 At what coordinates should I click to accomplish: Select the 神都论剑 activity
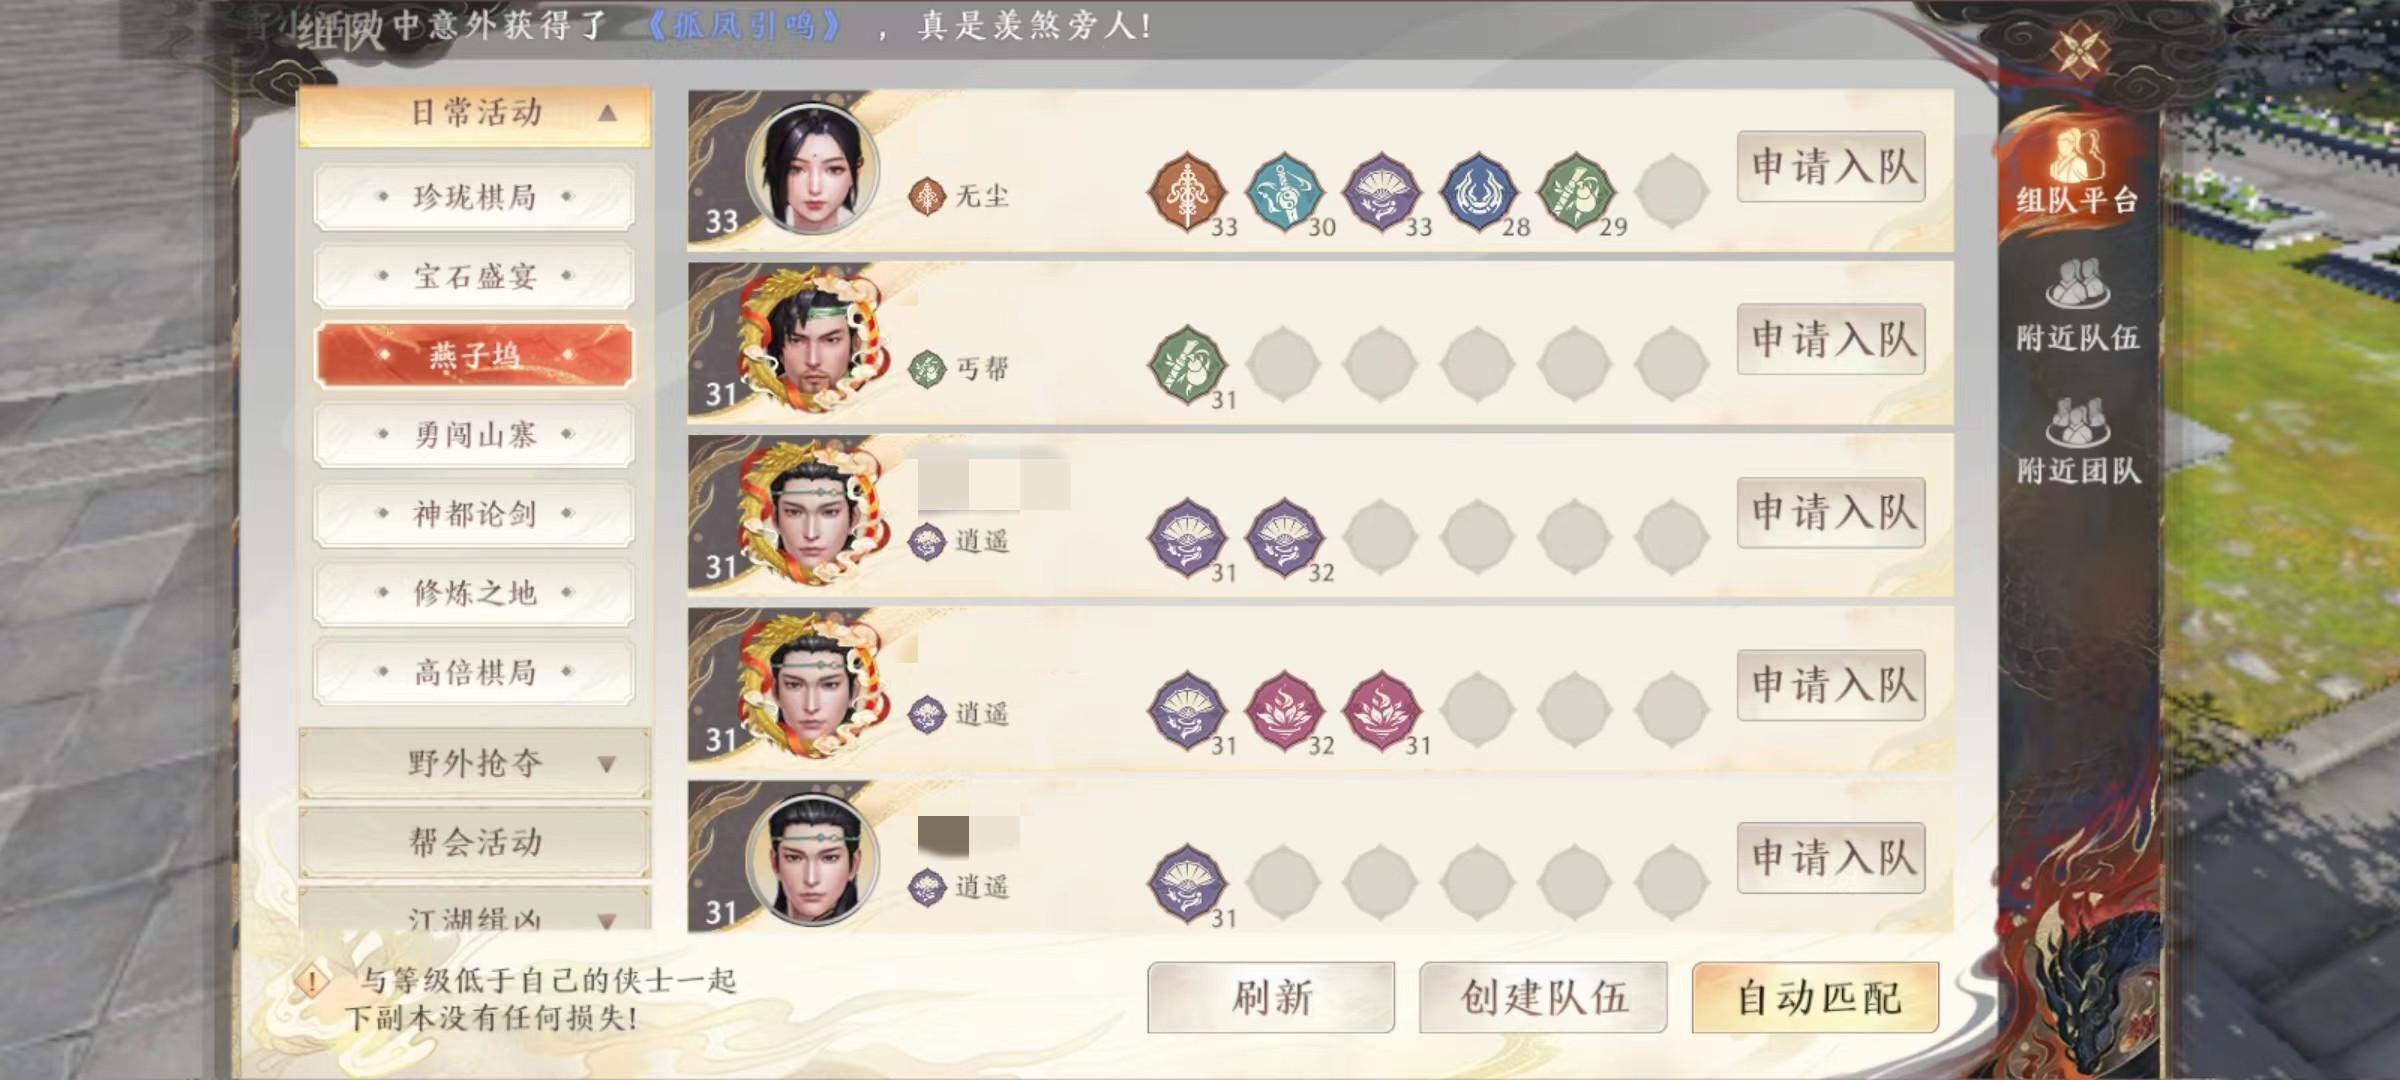click(474, 513)
